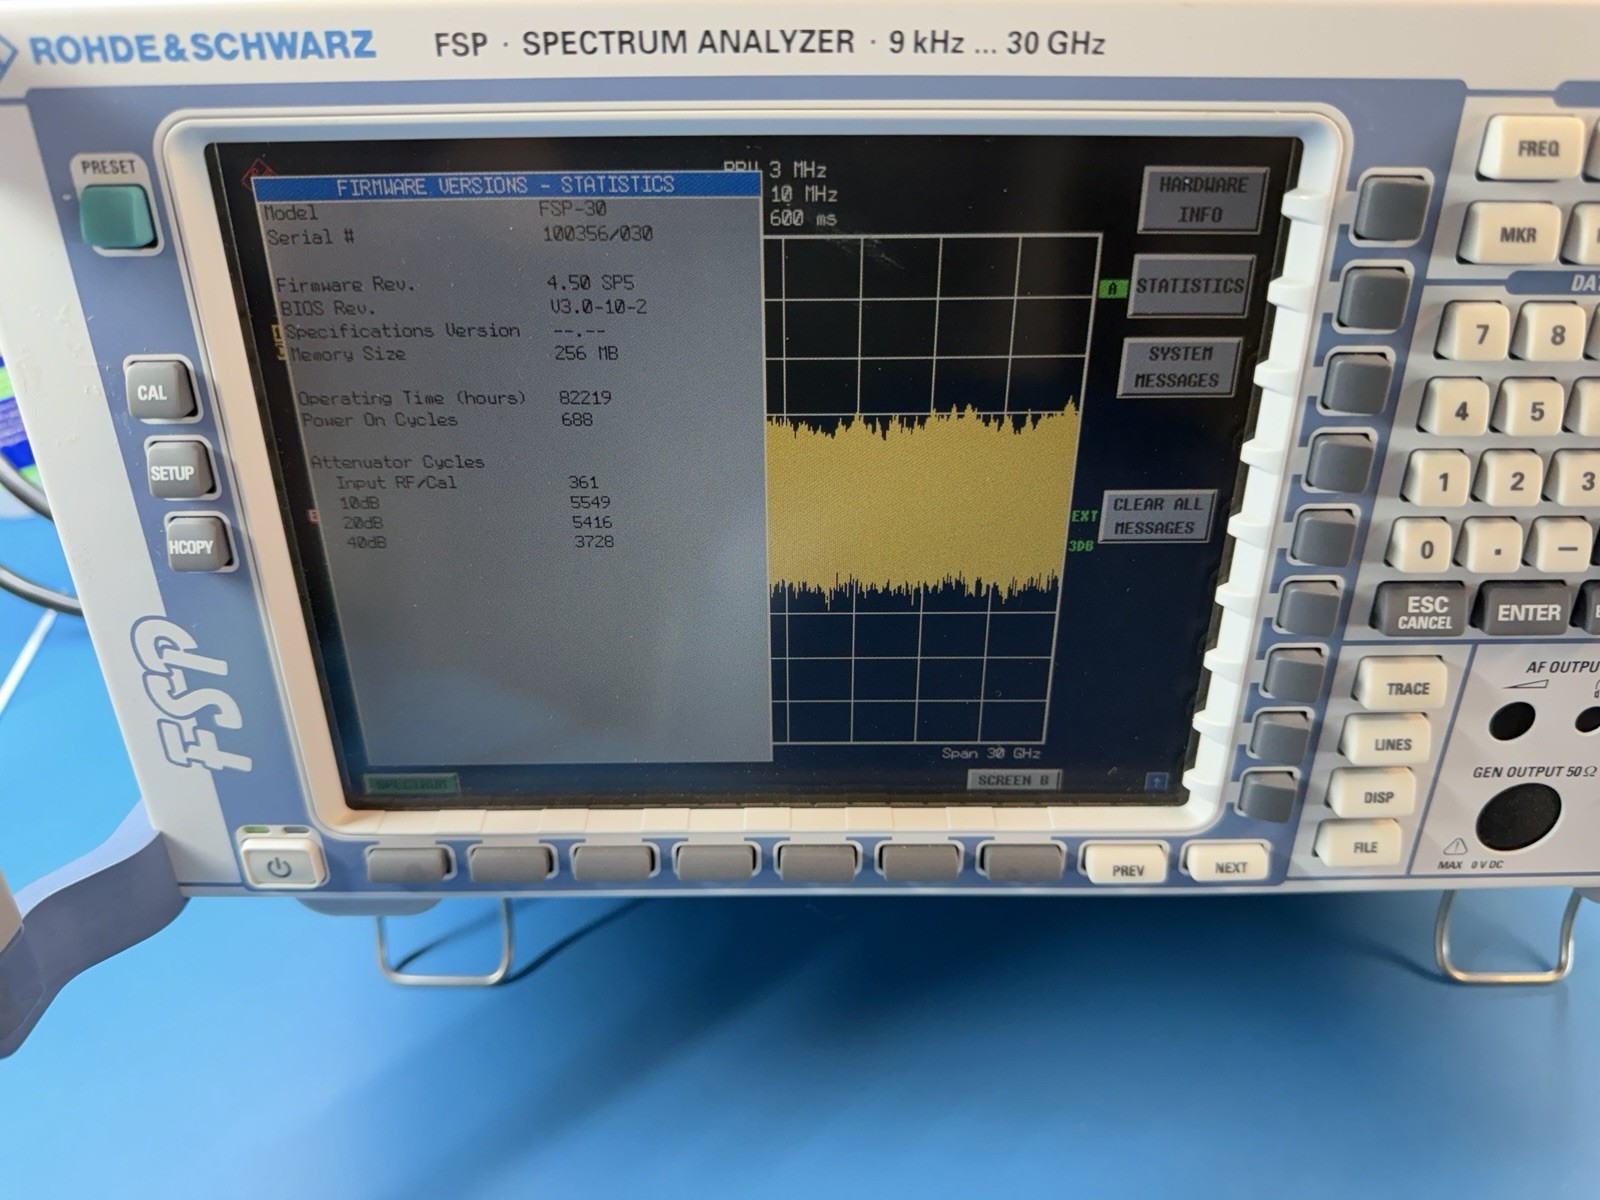Viewport: 1600px width, 1200px height.
Task: Click the Operating Time value 82219
Action: coord(584,397)
